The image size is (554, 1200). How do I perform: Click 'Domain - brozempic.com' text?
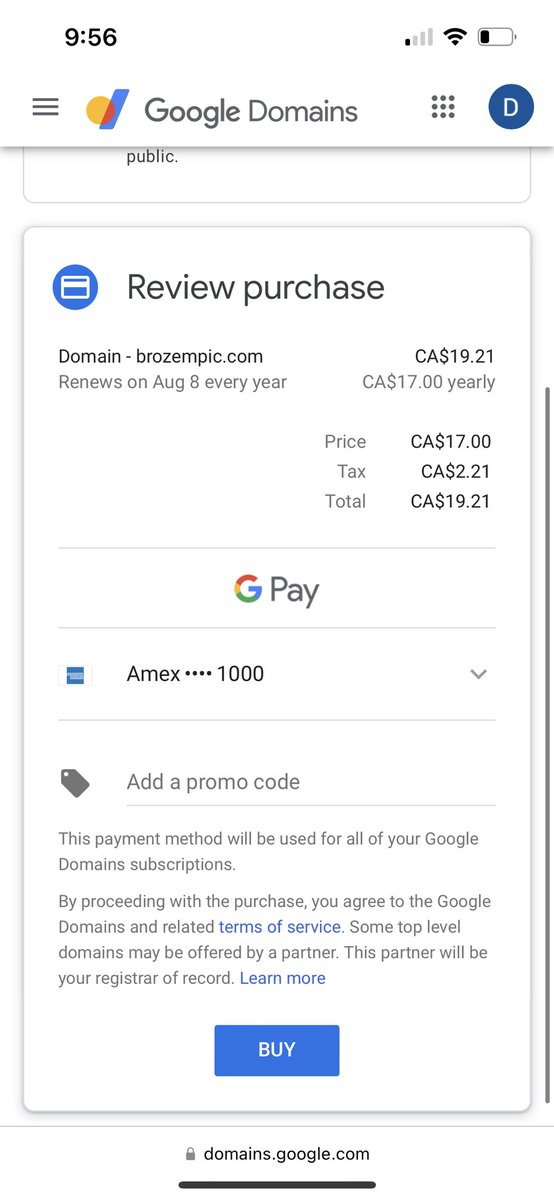click(x=161, y=356)
